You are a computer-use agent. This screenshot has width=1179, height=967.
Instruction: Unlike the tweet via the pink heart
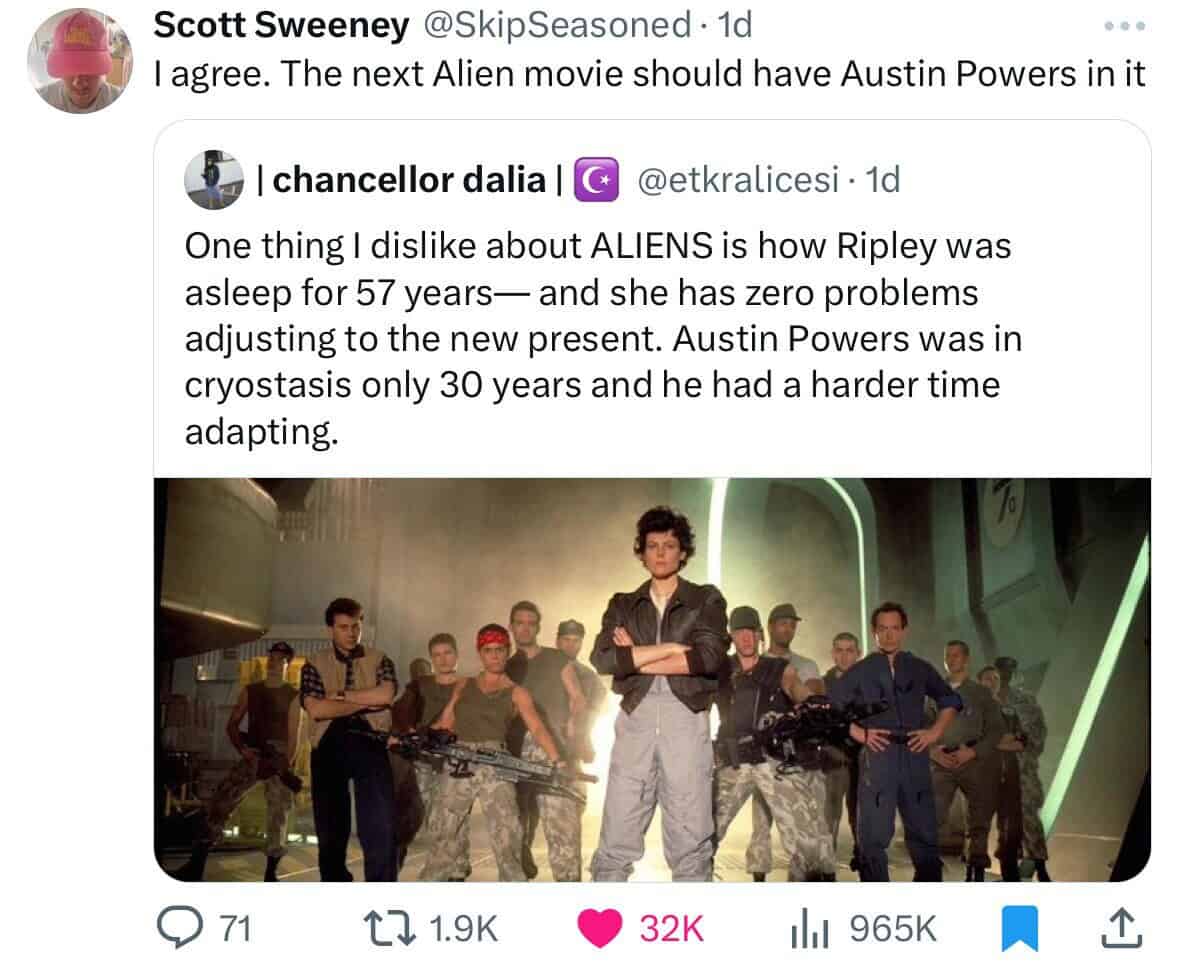pos(600,928)
